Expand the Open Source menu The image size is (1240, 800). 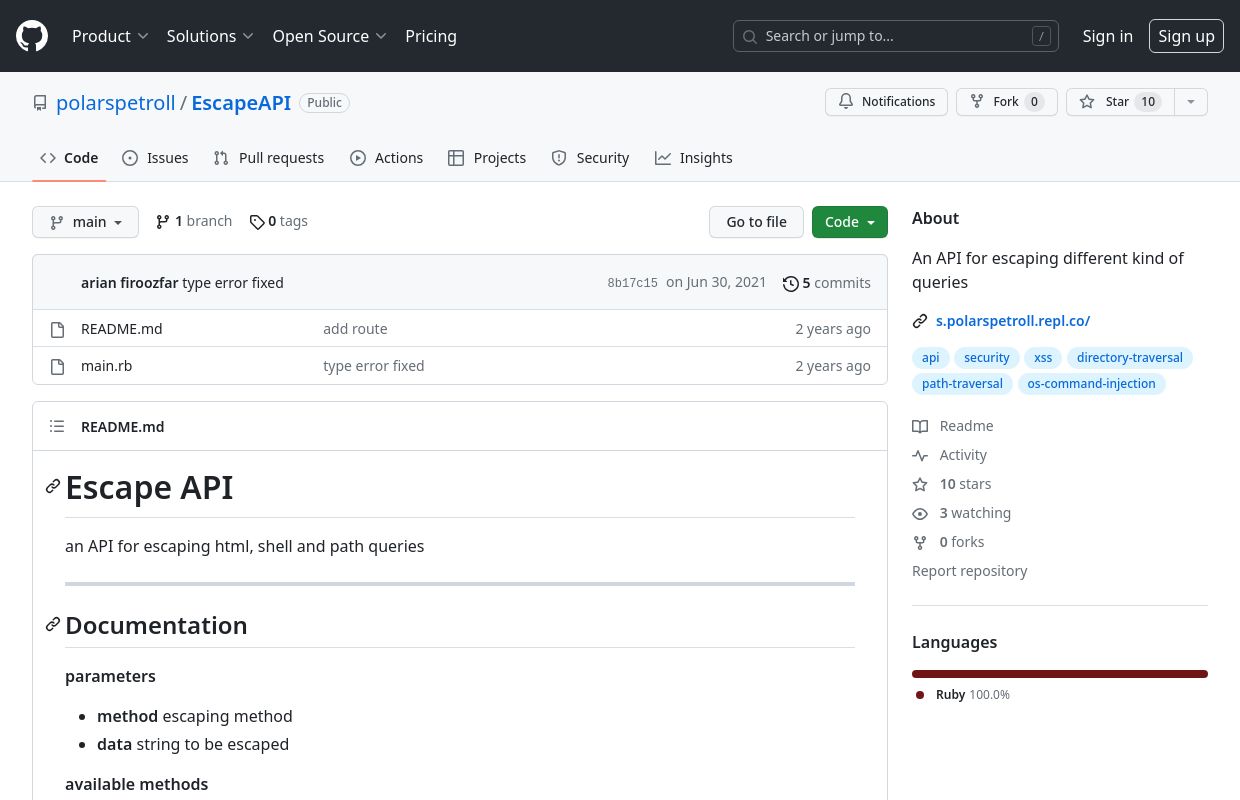click(329, 36)
